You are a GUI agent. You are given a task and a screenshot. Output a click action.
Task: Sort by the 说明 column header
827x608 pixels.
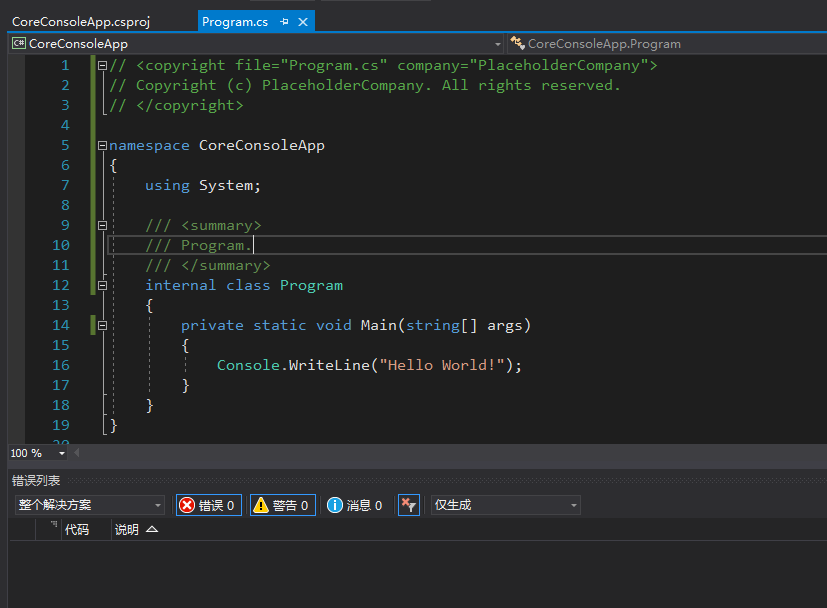click(136, 529)
